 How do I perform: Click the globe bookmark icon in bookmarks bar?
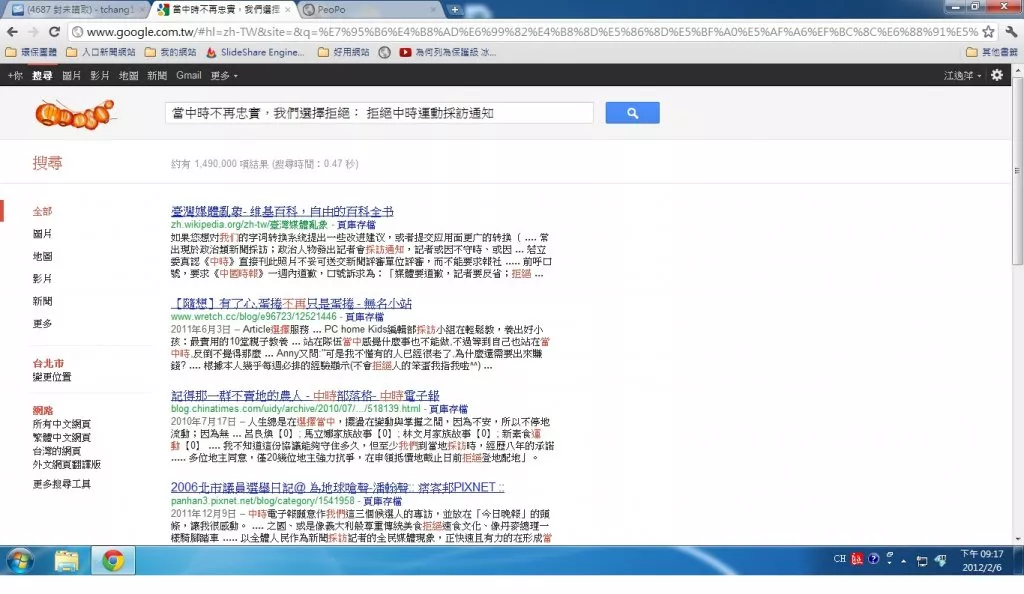tap(385, 52)
